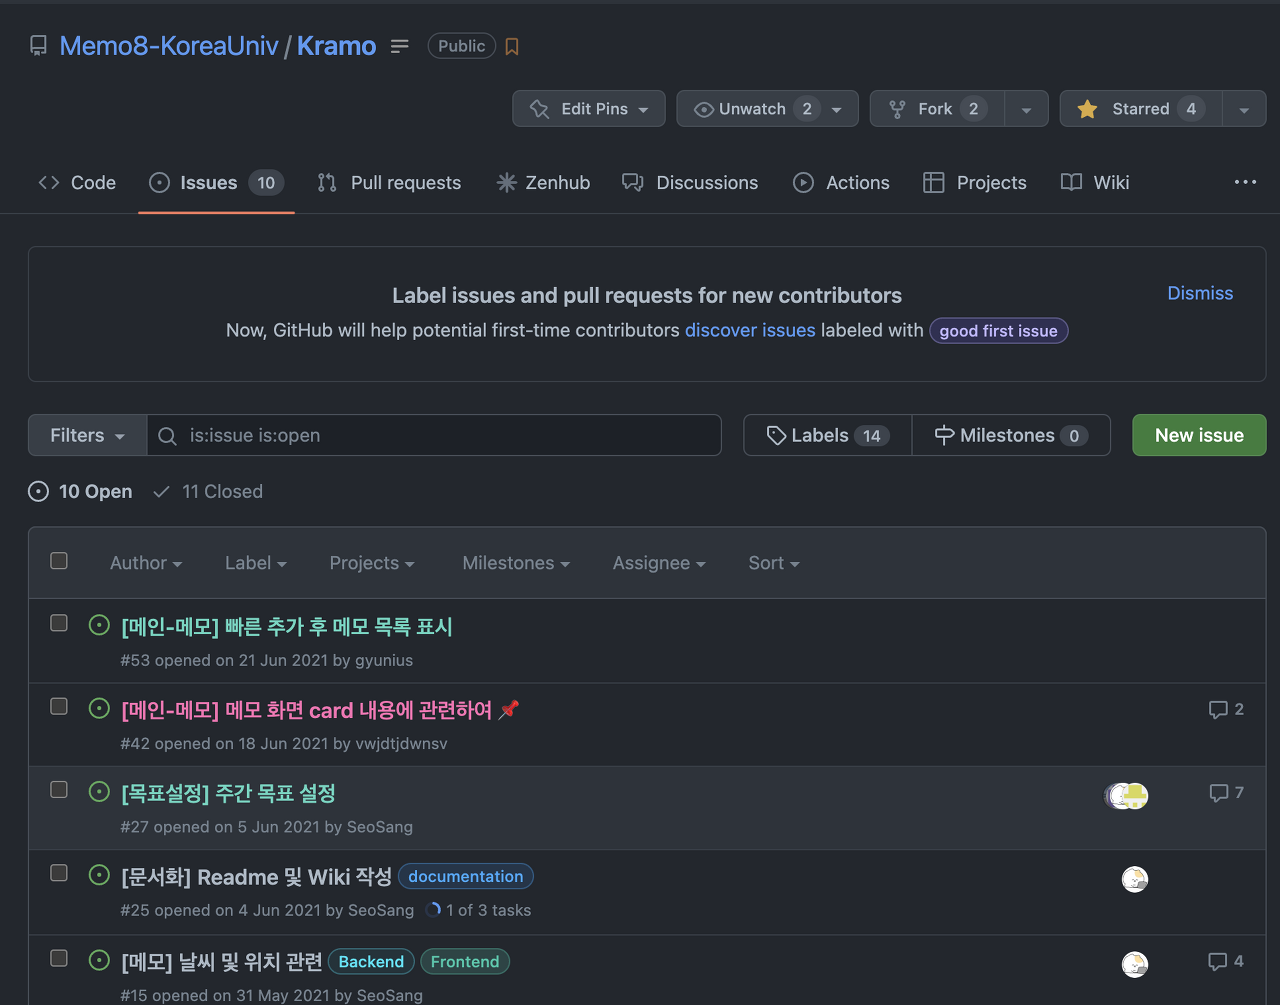The image size is (1280, 1005).
Task: Open the Zenhub tab
Action: 543,183
